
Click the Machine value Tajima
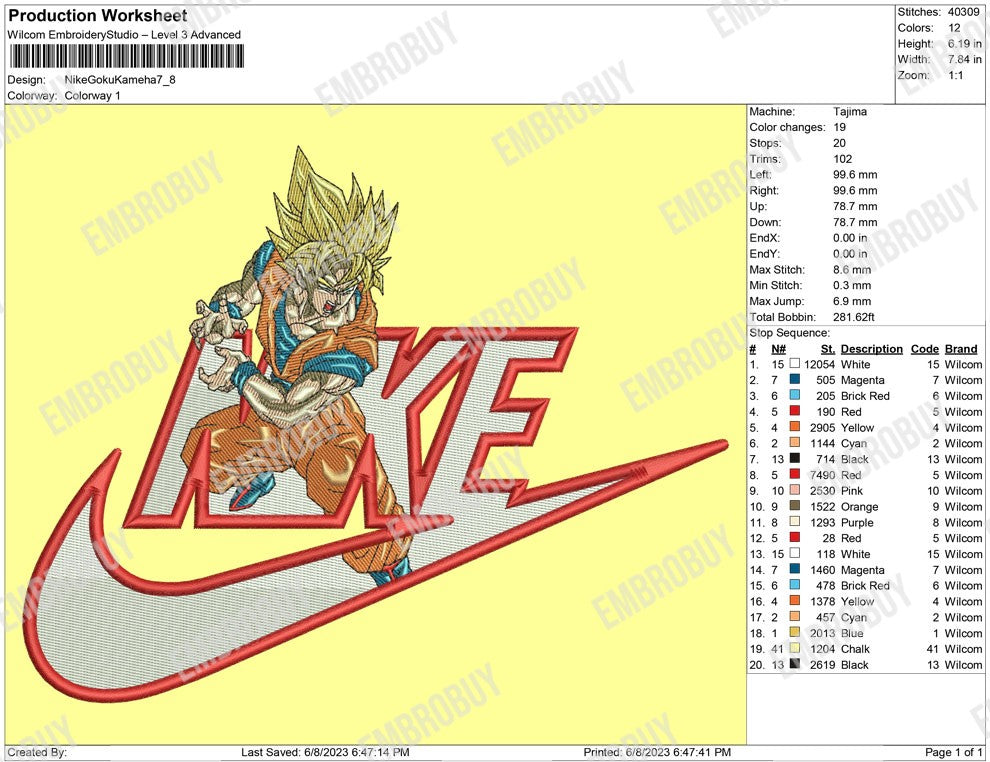coord(850,111)
